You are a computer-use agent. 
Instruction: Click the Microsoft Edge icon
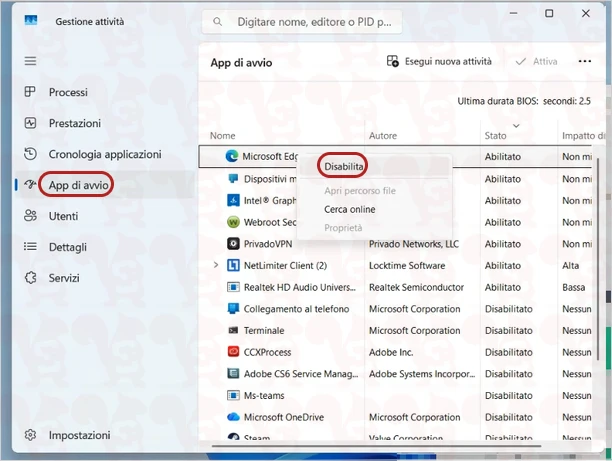[x=232, y=156]
